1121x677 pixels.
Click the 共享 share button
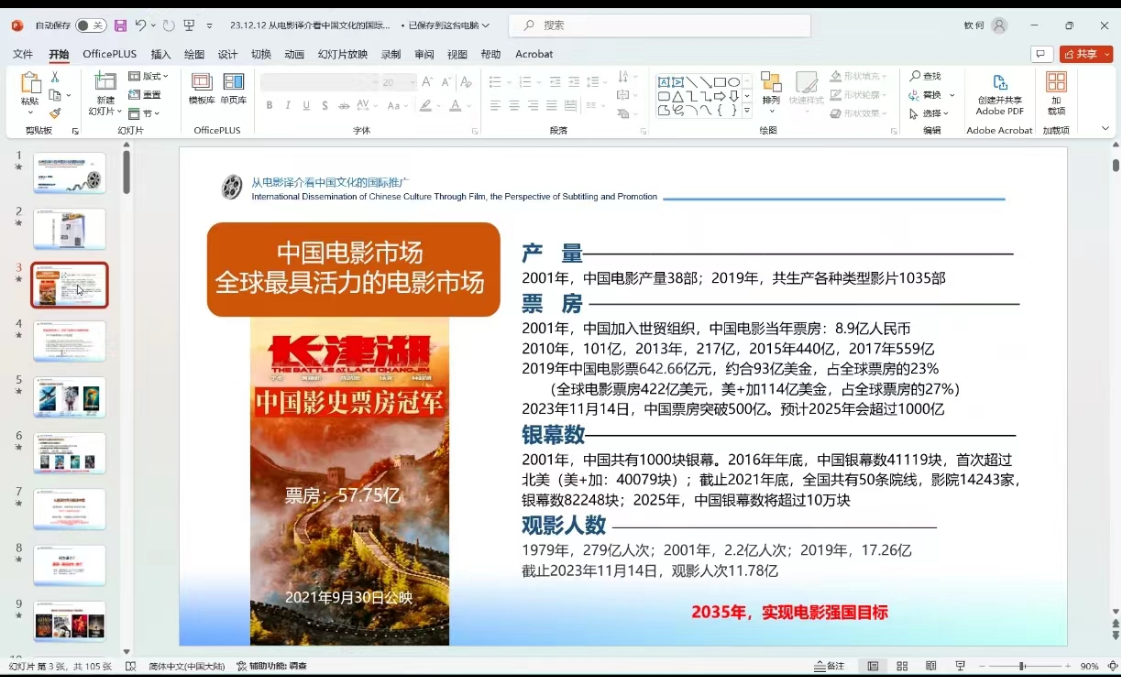1086,54
